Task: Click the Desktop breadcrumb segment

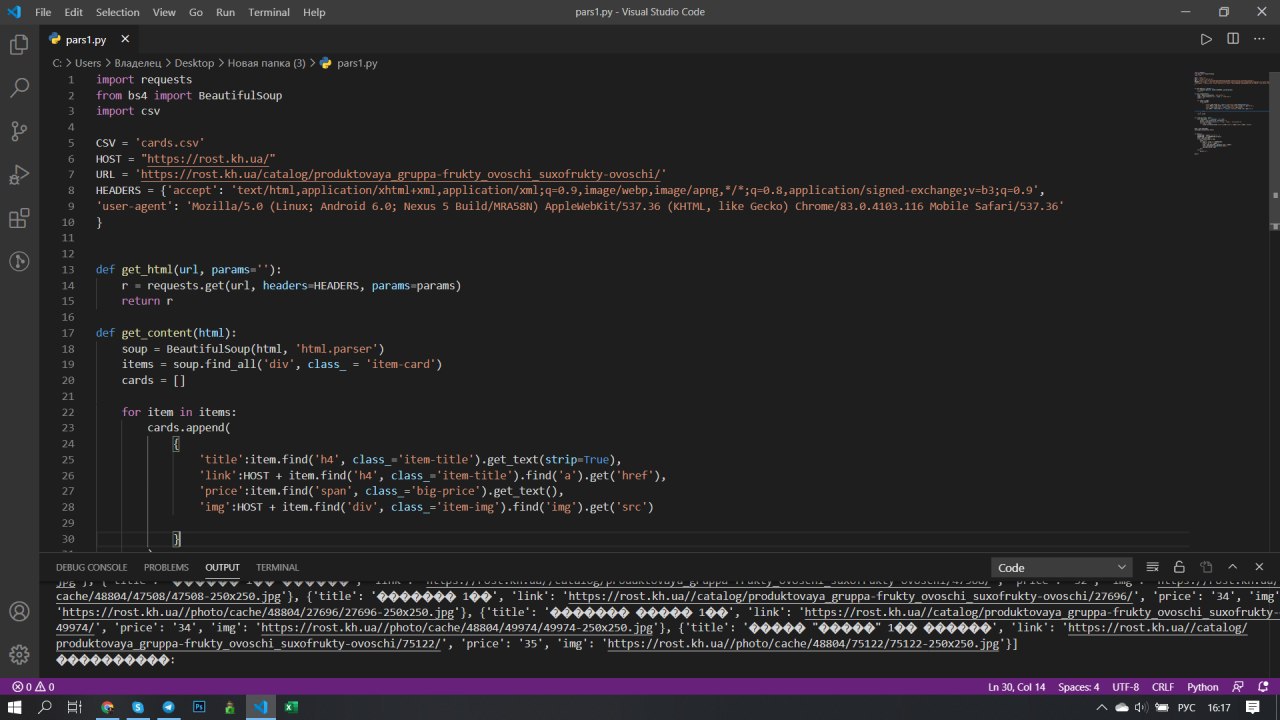Action: click(194, 63)
